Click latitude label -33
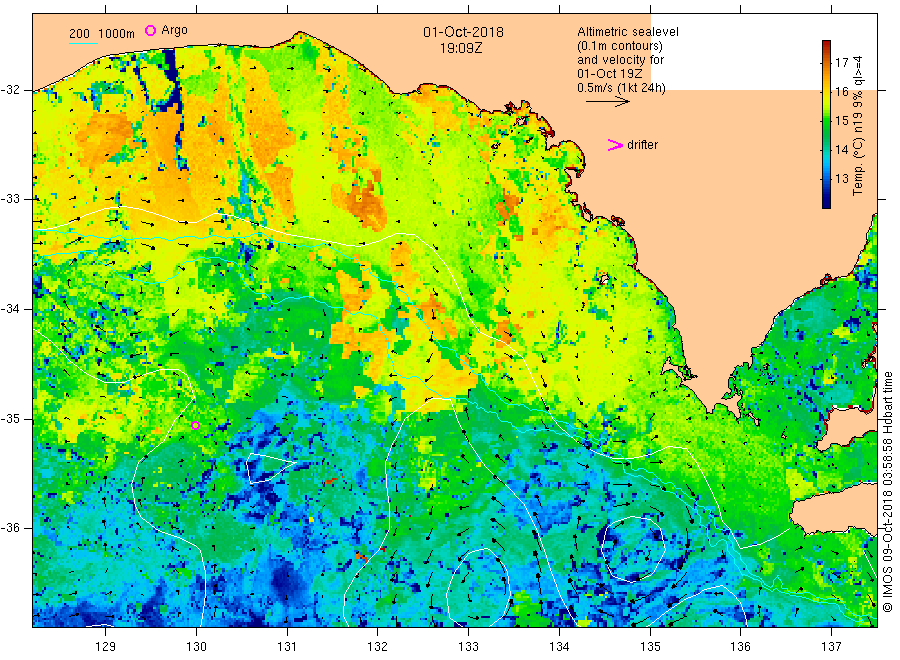900x660 pixels. click(10, 199)
